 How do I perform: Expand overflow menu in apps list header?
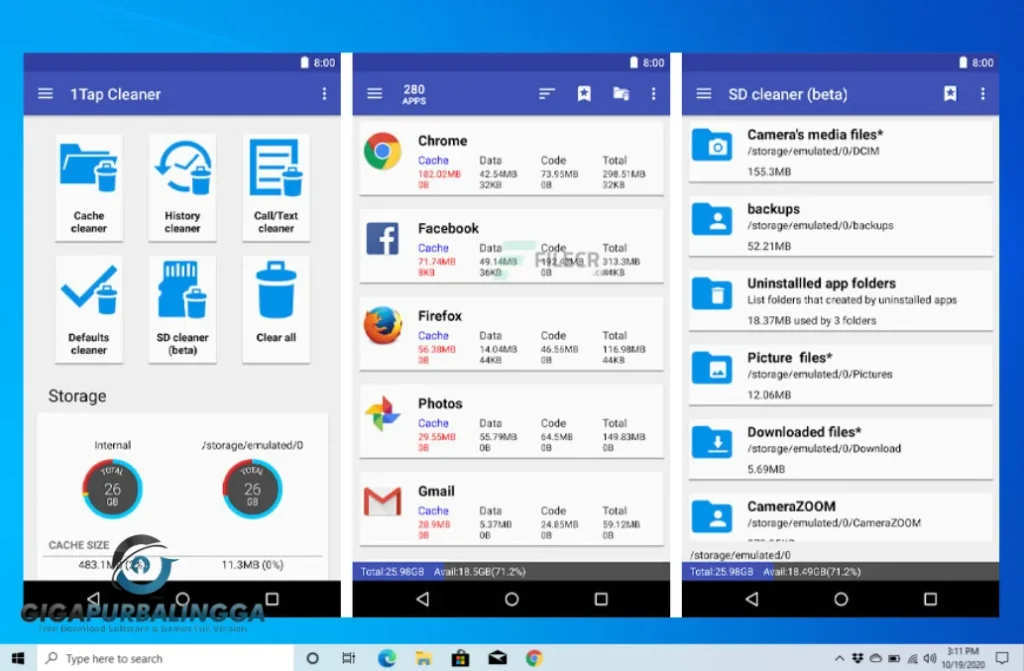654,94
